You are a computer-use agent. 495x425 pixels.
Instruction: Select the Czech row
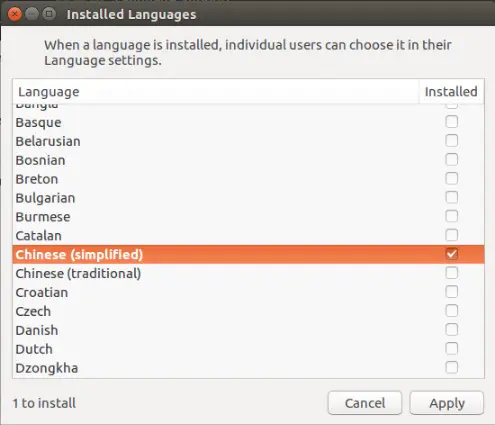[248, 311]
